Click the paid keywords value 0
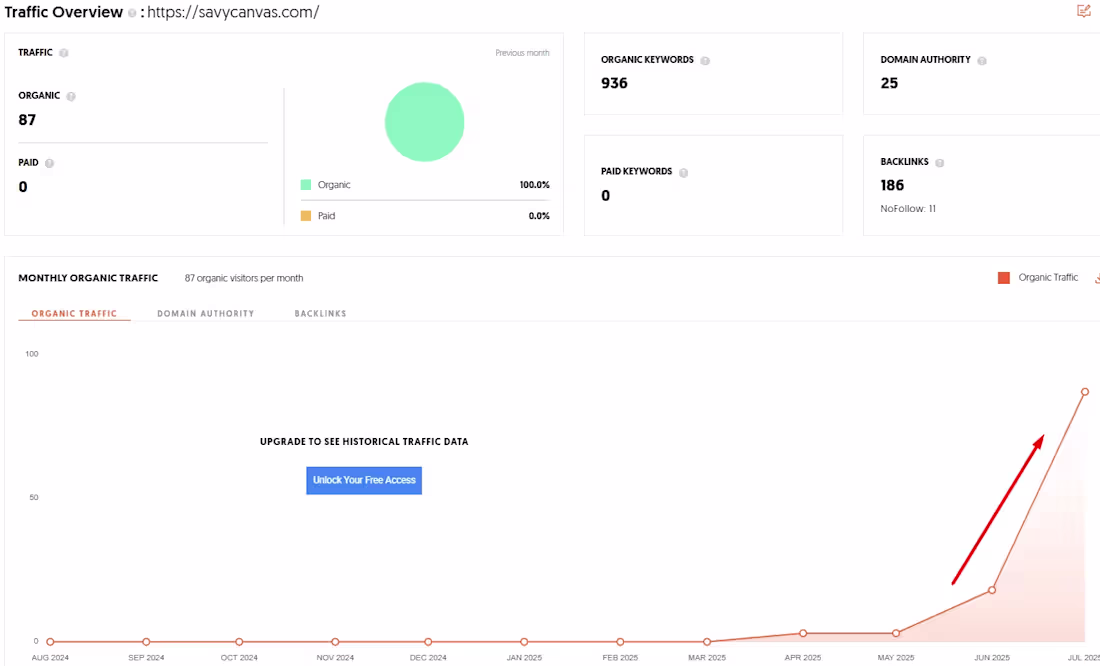 [605, 196]
